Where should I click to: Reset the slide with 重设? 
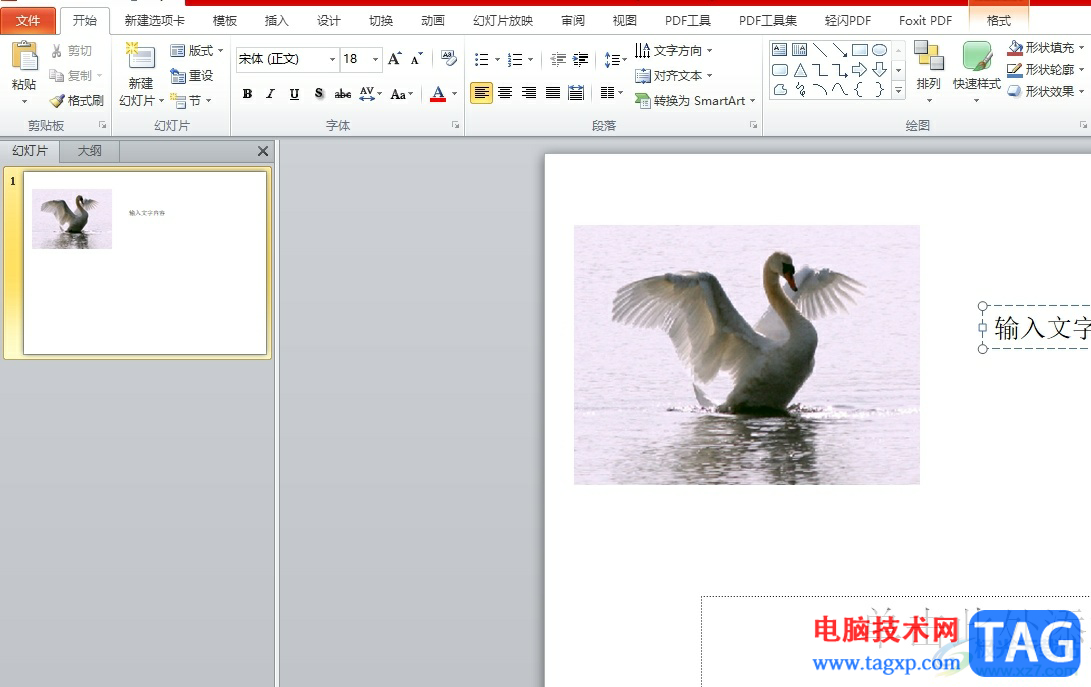192,76
